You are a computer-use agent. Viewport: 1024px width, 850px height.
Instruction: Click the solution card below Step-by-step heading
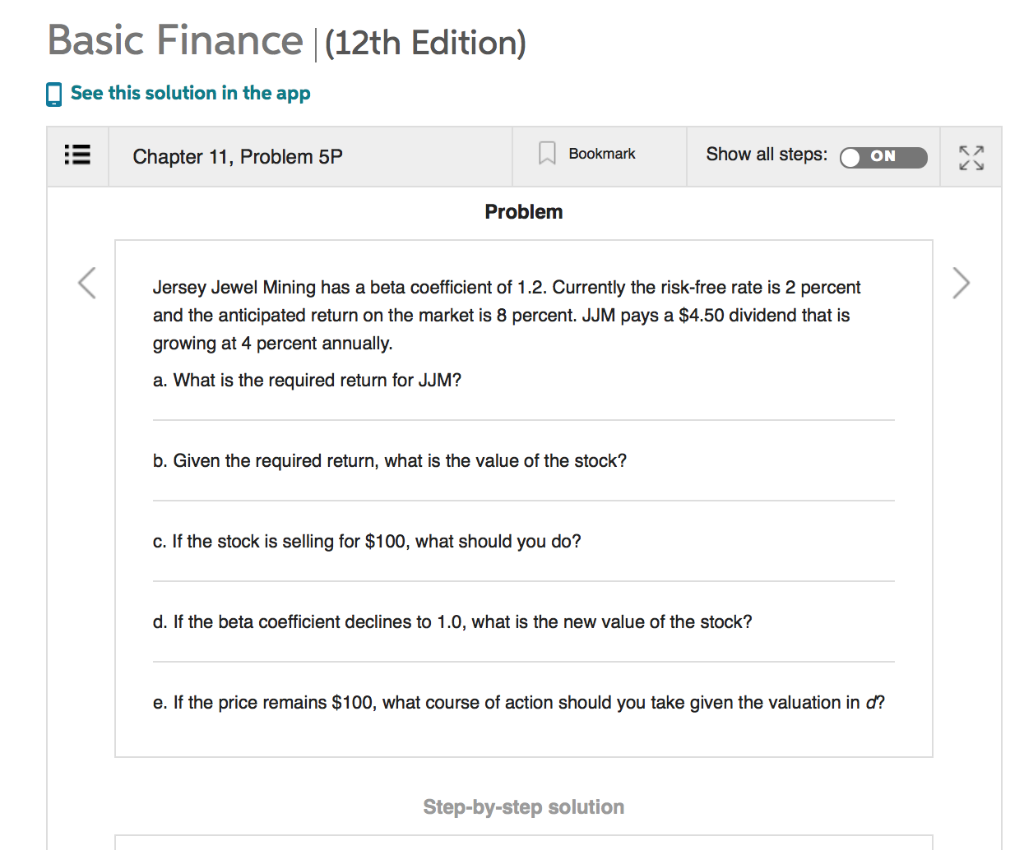click(523, 842)
